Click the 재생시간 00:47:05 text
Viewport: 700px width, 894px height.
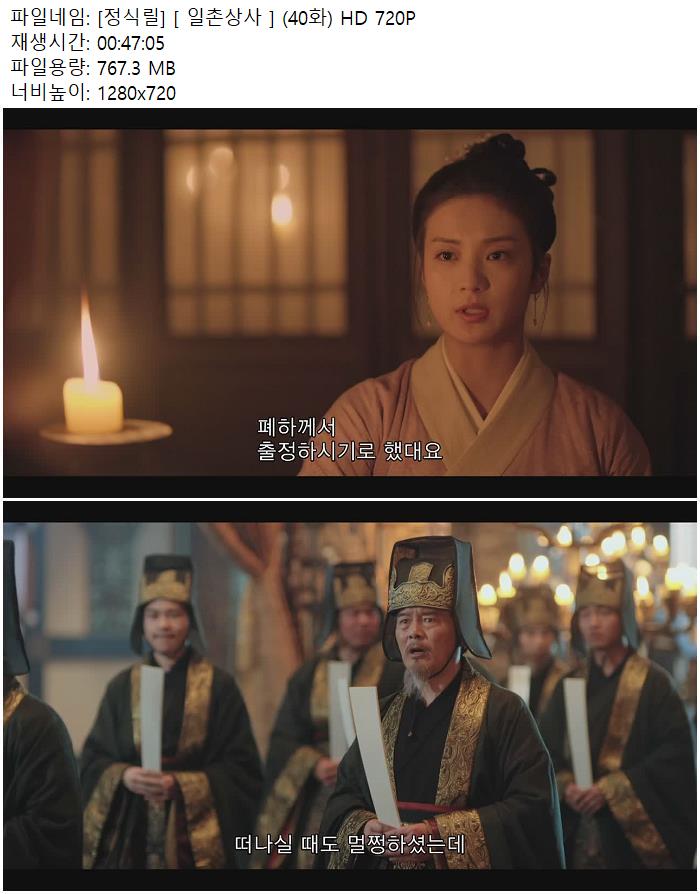88,43
